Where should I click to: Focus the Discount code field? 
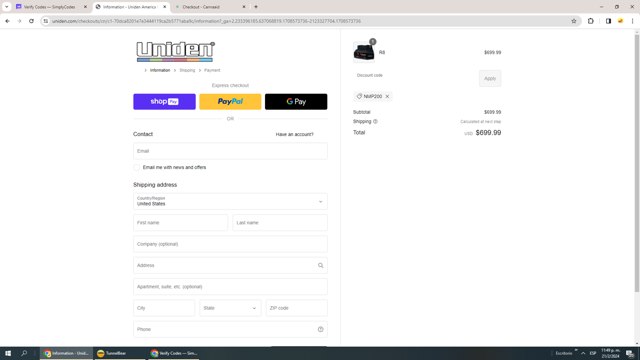coord(413,78)
